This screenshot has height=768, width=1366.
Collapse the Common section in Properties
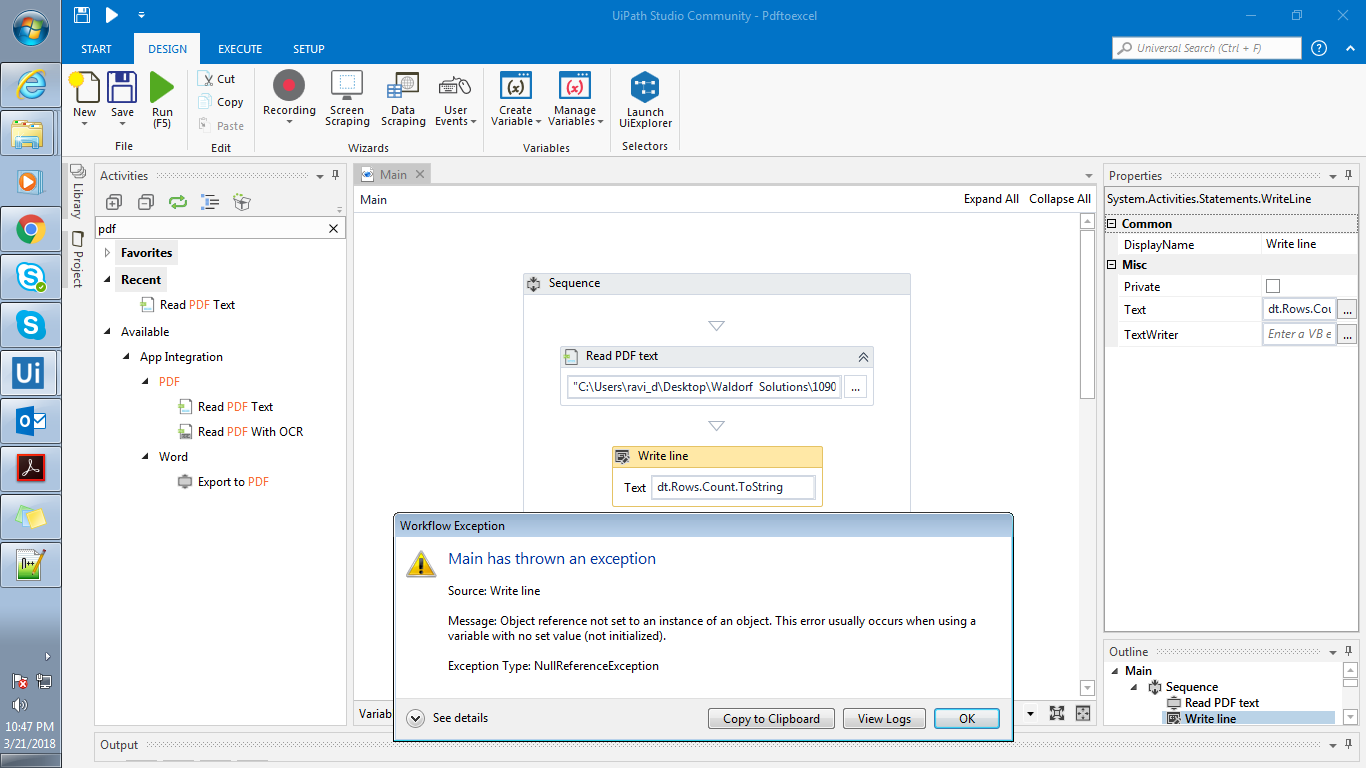click(x=1113, y=224)
